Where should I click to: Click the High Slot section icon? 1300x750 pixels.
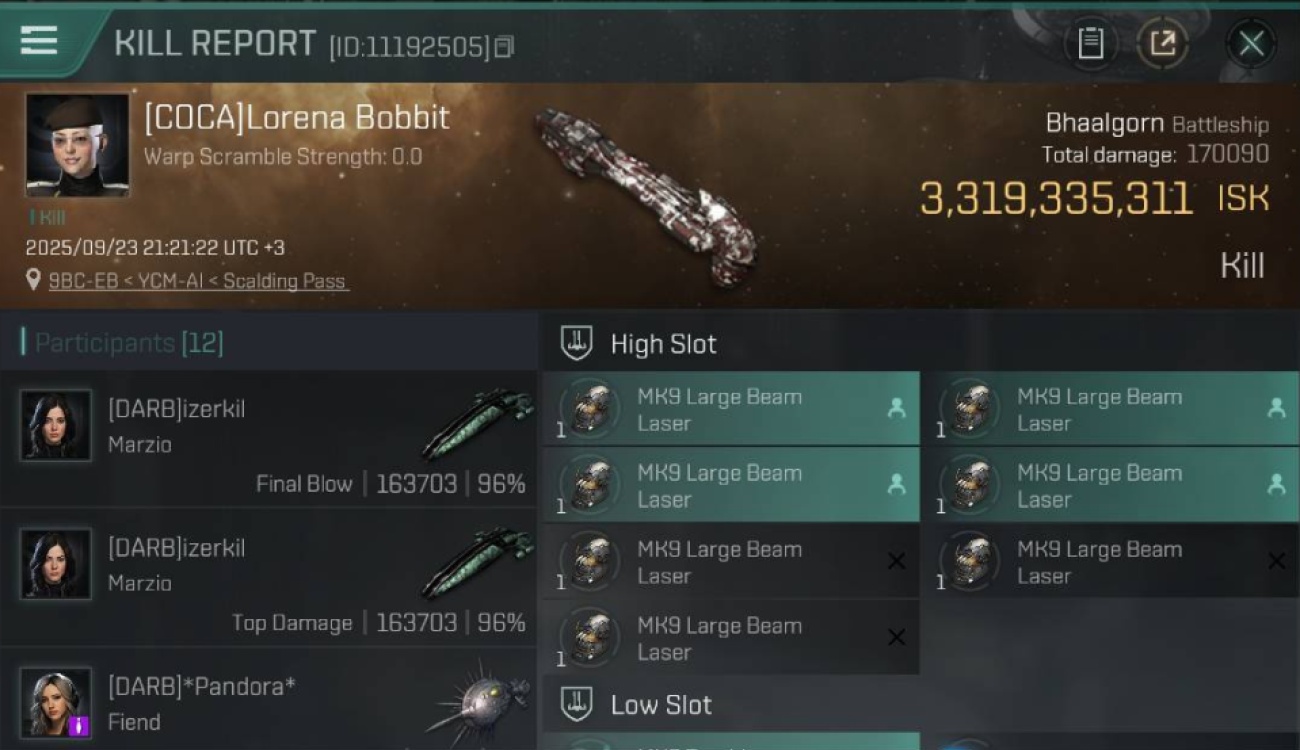click(576, 343)
